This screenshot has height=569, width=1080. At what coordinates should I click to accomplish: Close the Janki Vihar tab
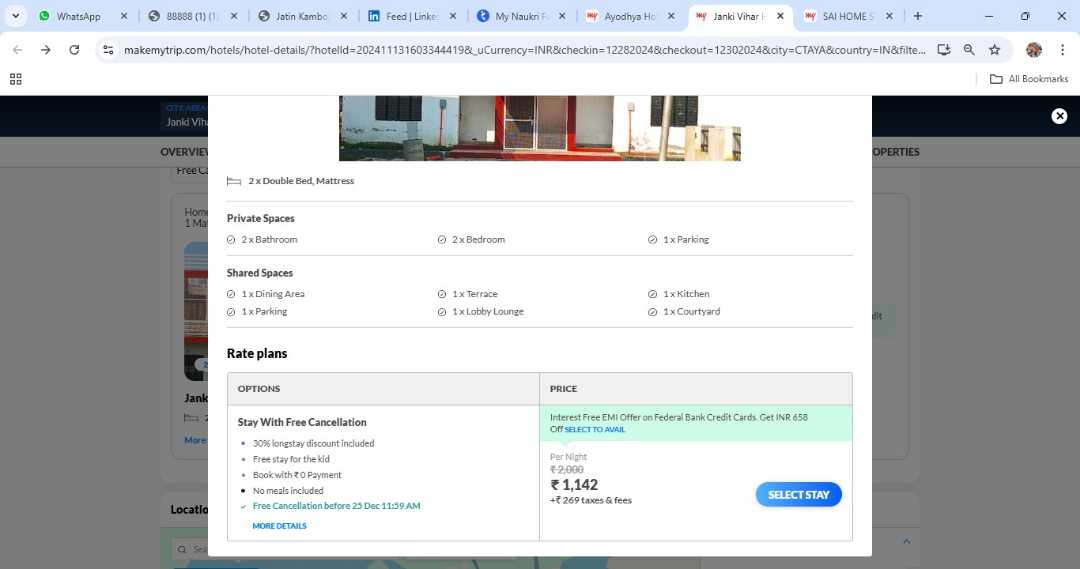pyautogui.click(x=780, y=16)
